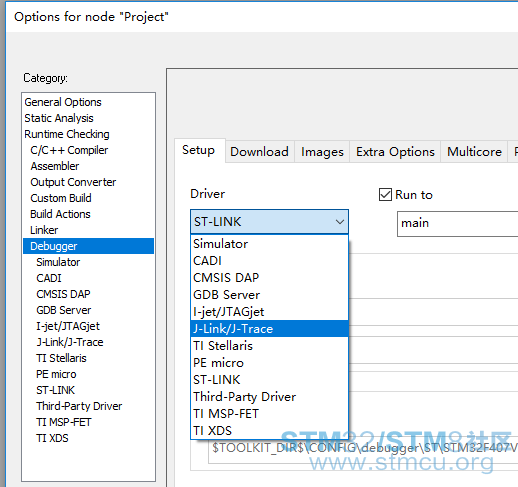Choose TI Stellaris in Driver dropdown

269,346
